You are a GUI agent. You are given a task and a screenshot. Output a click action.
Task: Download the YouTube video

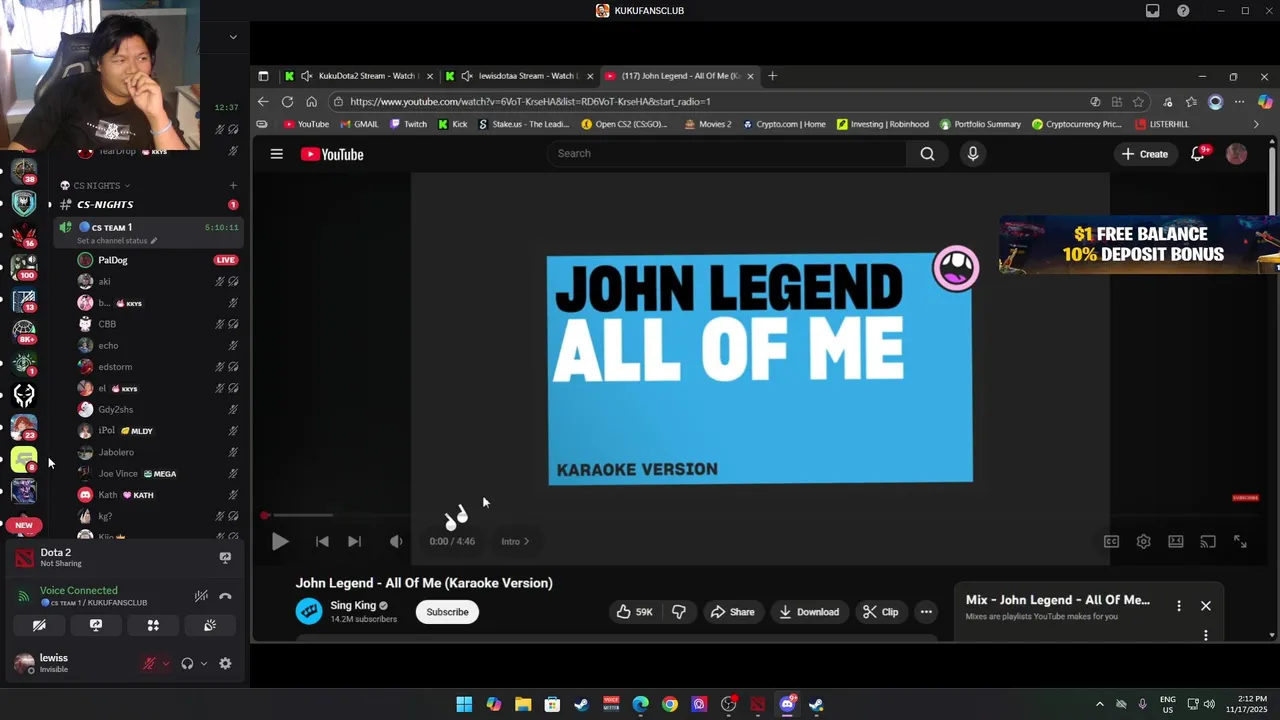809,612
